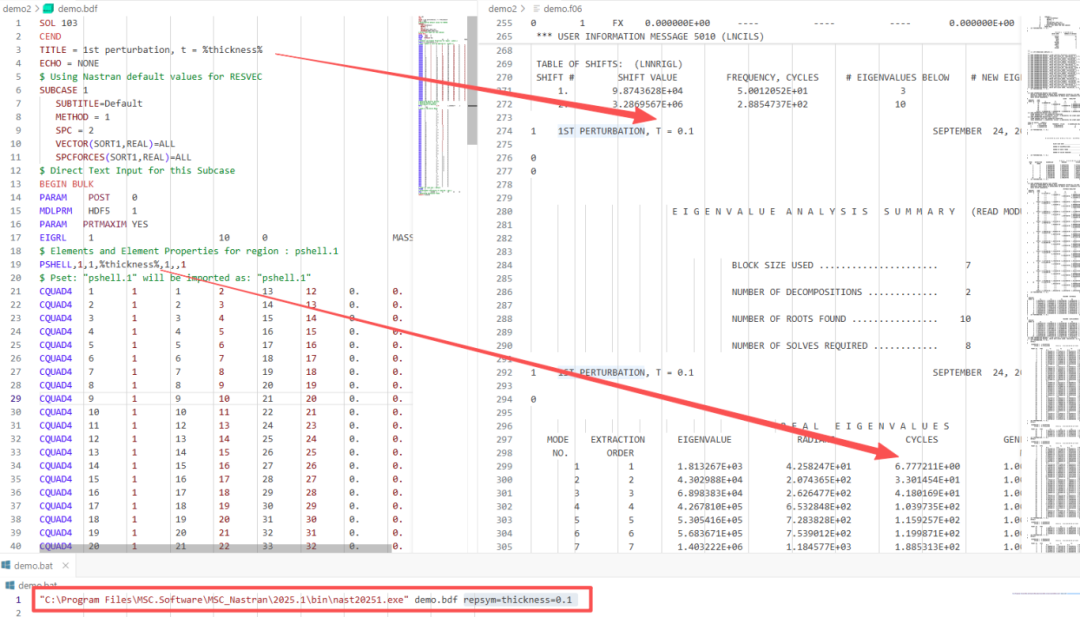Switch to the demo.bat tab
Image resolution: width=1080 pixels, height=617 pixels.
[33, 565]
